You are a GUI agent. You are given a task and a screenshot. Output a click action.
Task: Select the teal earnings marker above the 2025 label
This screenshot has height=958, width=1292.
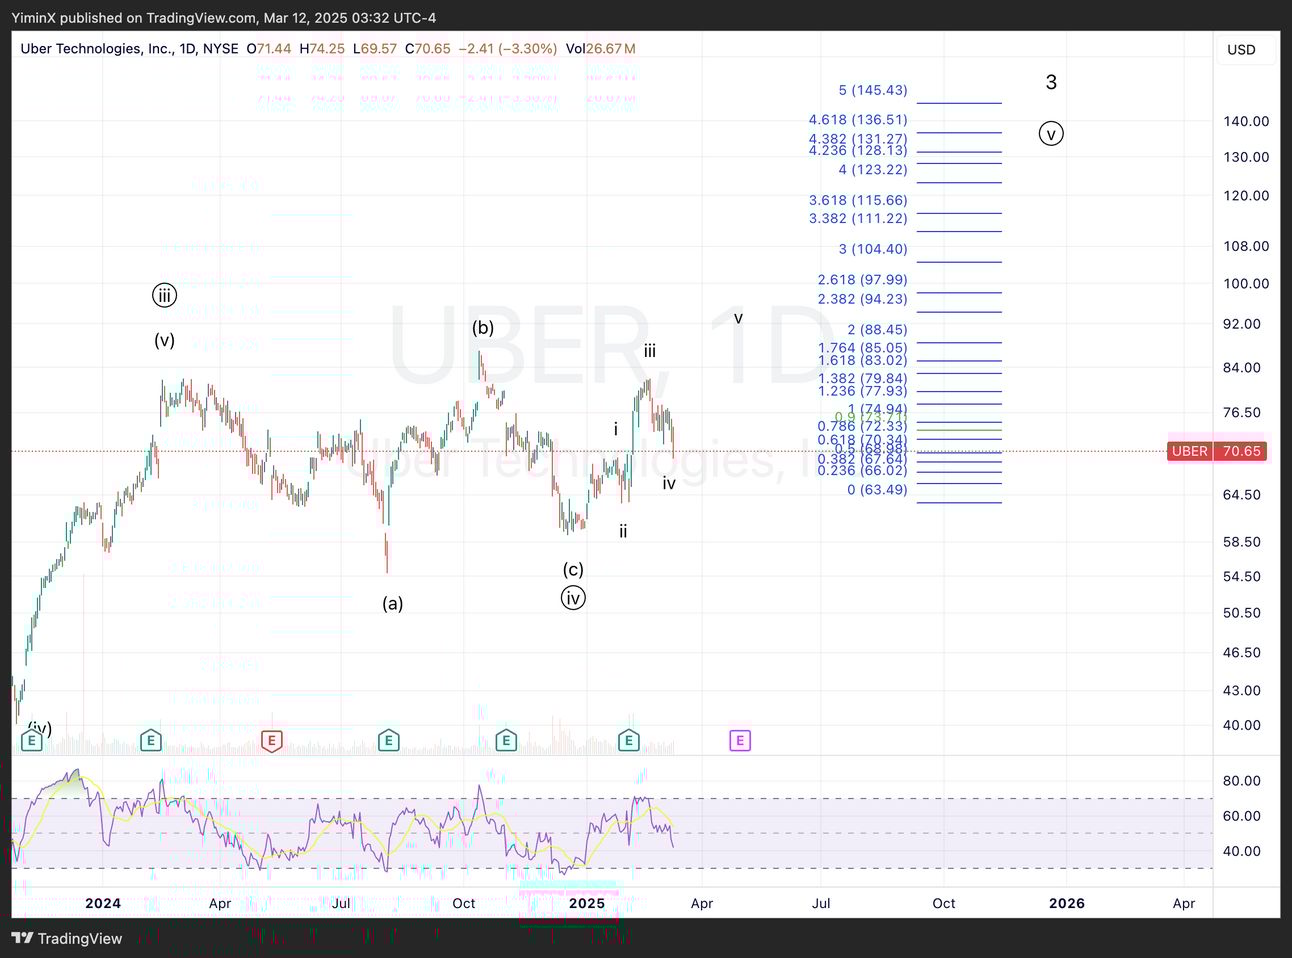click(x=628, y=741)
